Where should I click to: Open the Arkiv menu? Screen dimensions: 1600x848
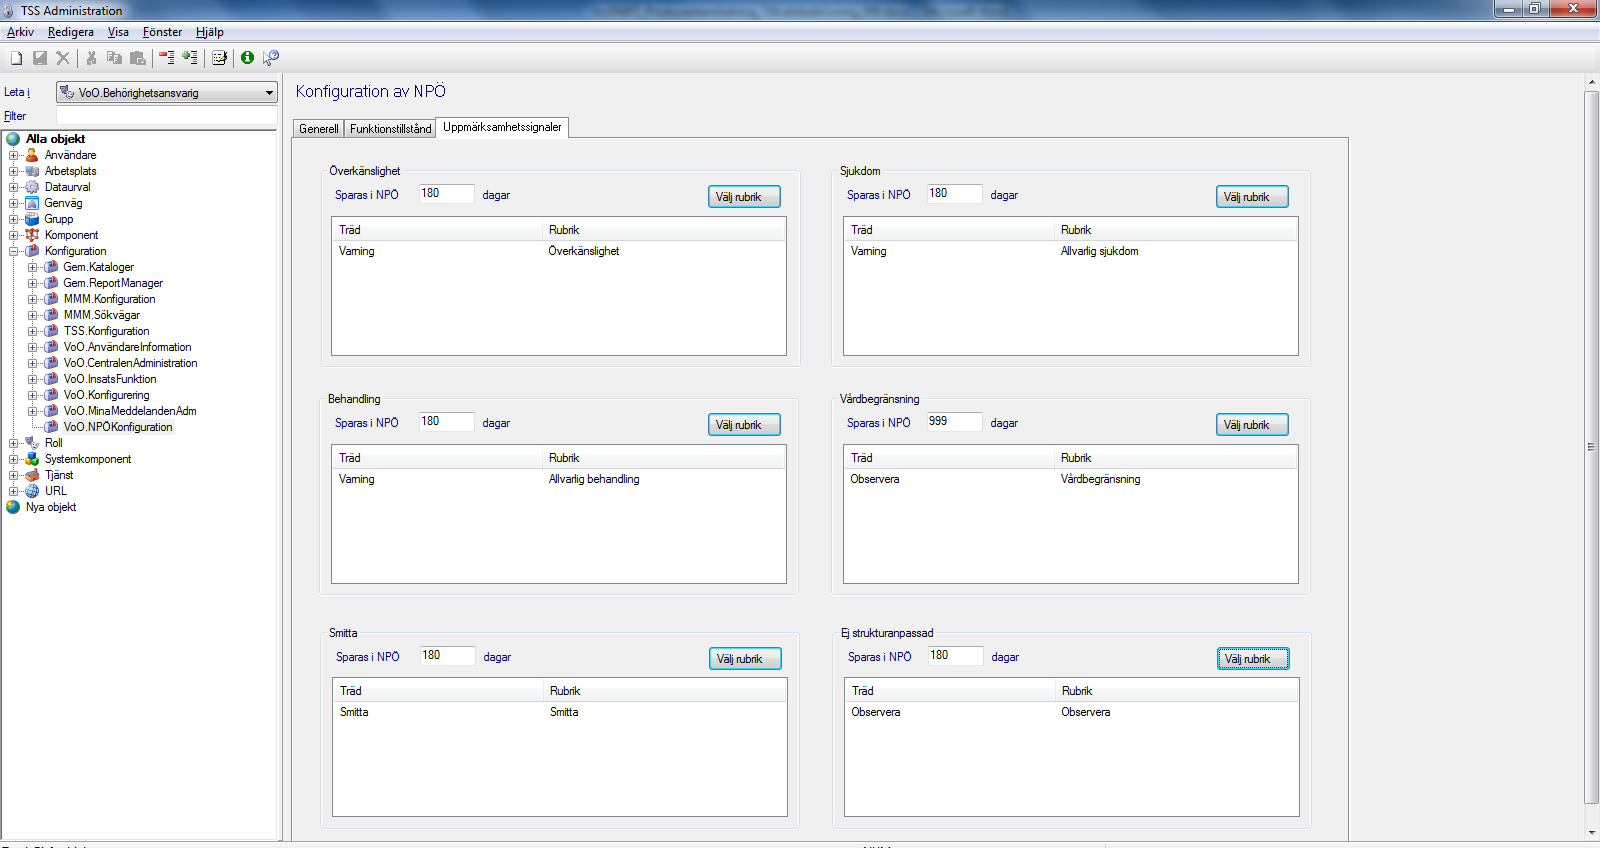[20, 32]
